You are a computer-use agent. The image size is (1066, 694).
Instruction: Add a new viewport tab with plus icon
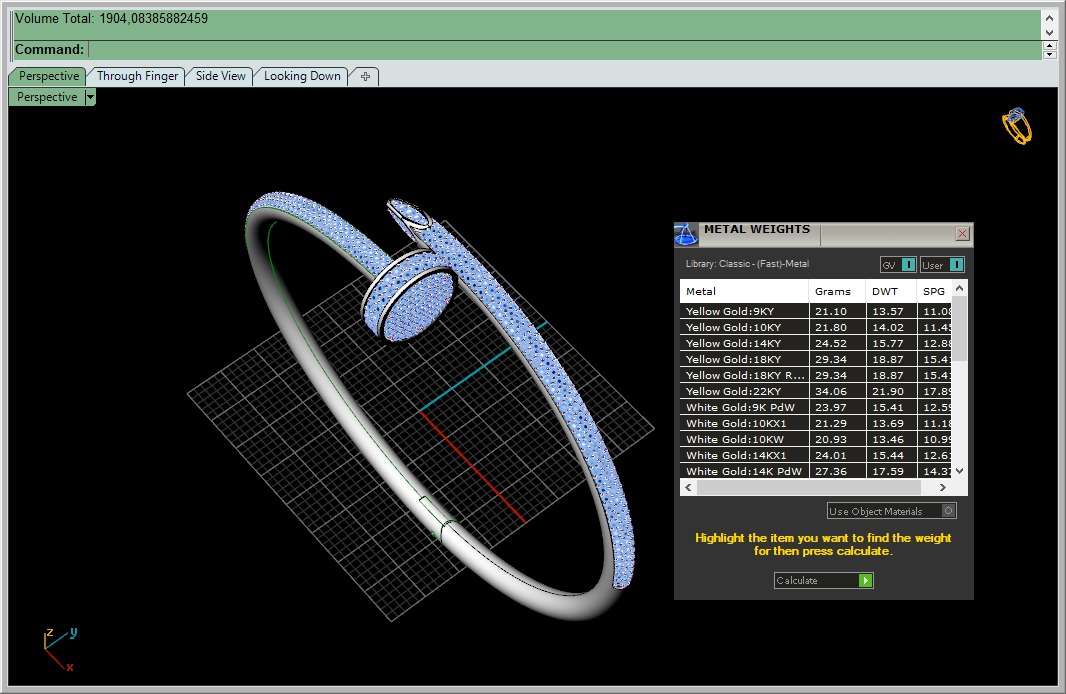[x=365, y=76]
